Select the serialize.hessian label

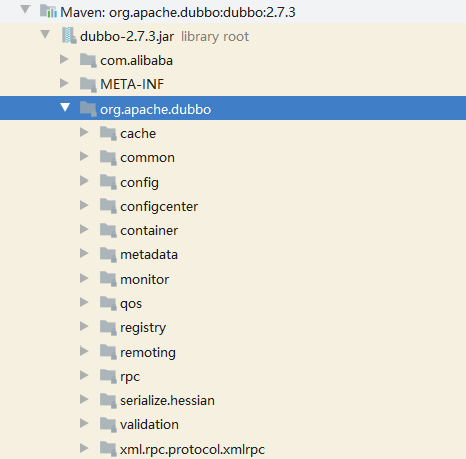(x=167, y=401)
